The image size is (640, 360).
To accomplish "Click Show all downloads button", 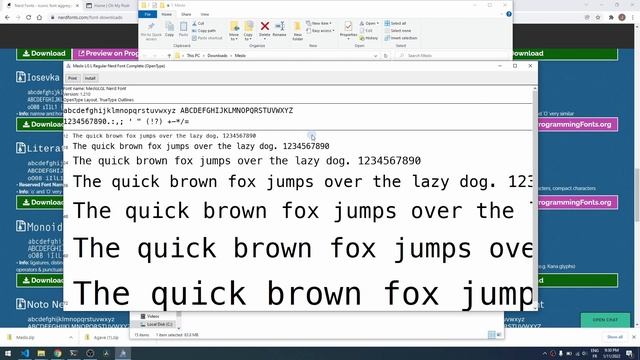I will (615, 337).
